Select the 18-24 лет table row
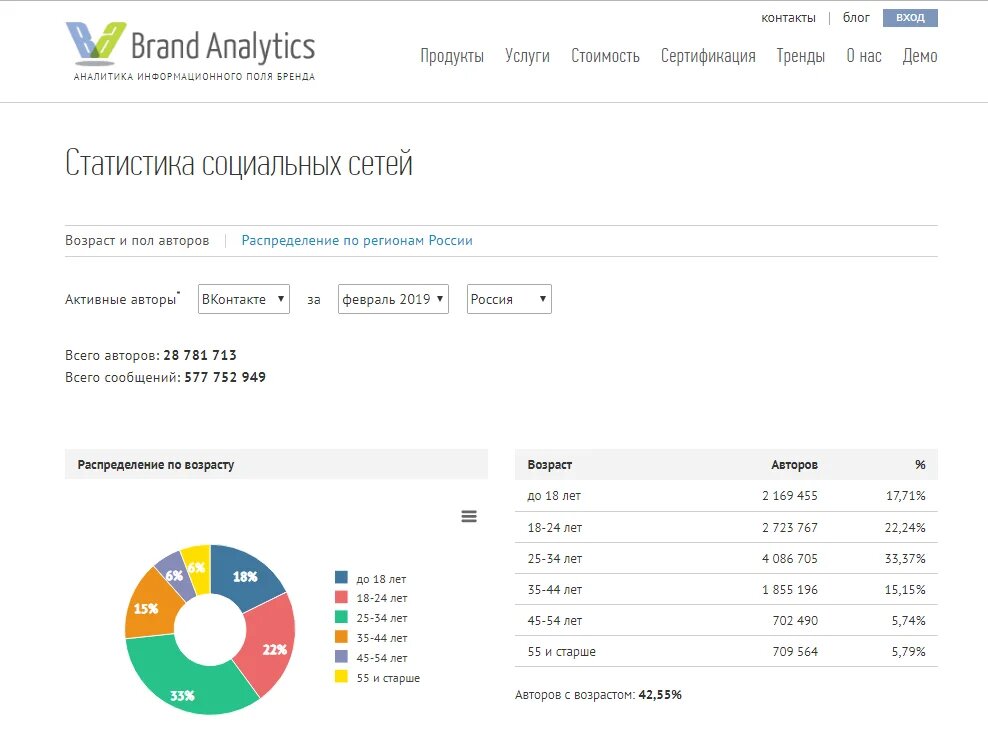Viewport: 988px width, 734px height. click(725, 527)
